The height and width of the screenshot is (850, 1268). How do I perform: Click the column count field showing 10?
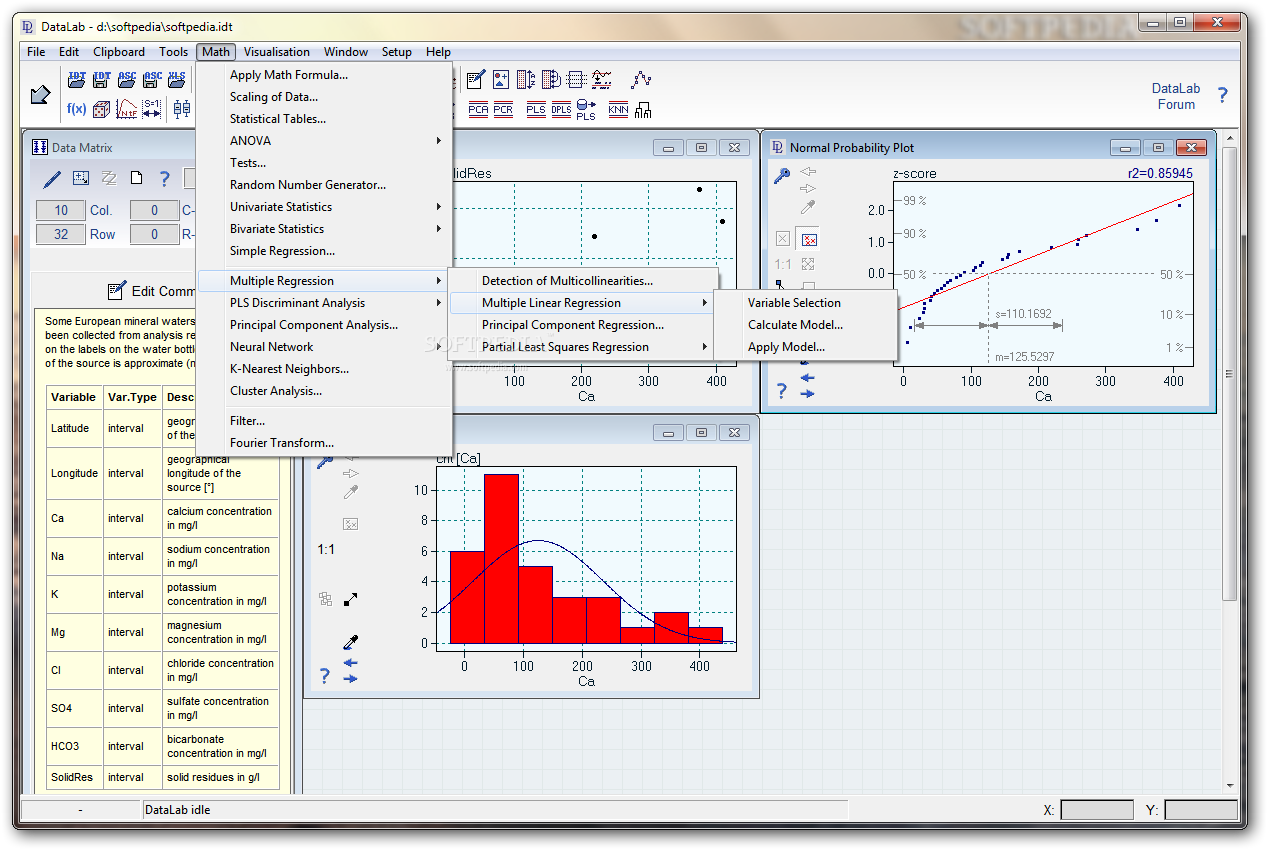tap(62, 210)
